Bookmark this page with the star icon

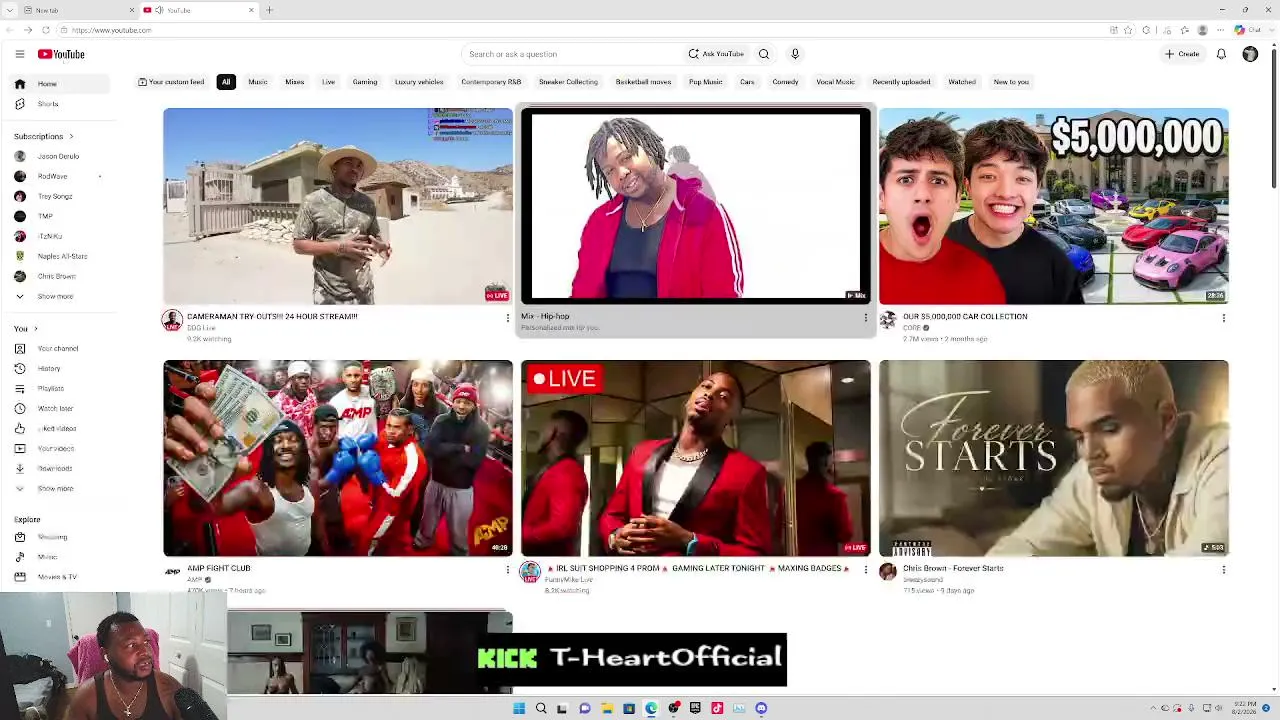tap(1129, 30)
